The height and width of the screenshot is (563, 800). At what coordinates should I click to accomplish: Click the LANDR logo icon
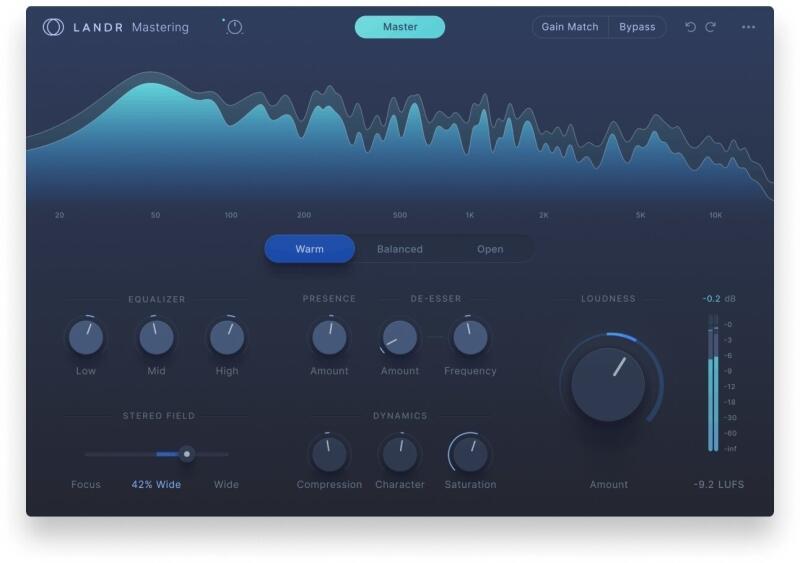tap(53, 27)
